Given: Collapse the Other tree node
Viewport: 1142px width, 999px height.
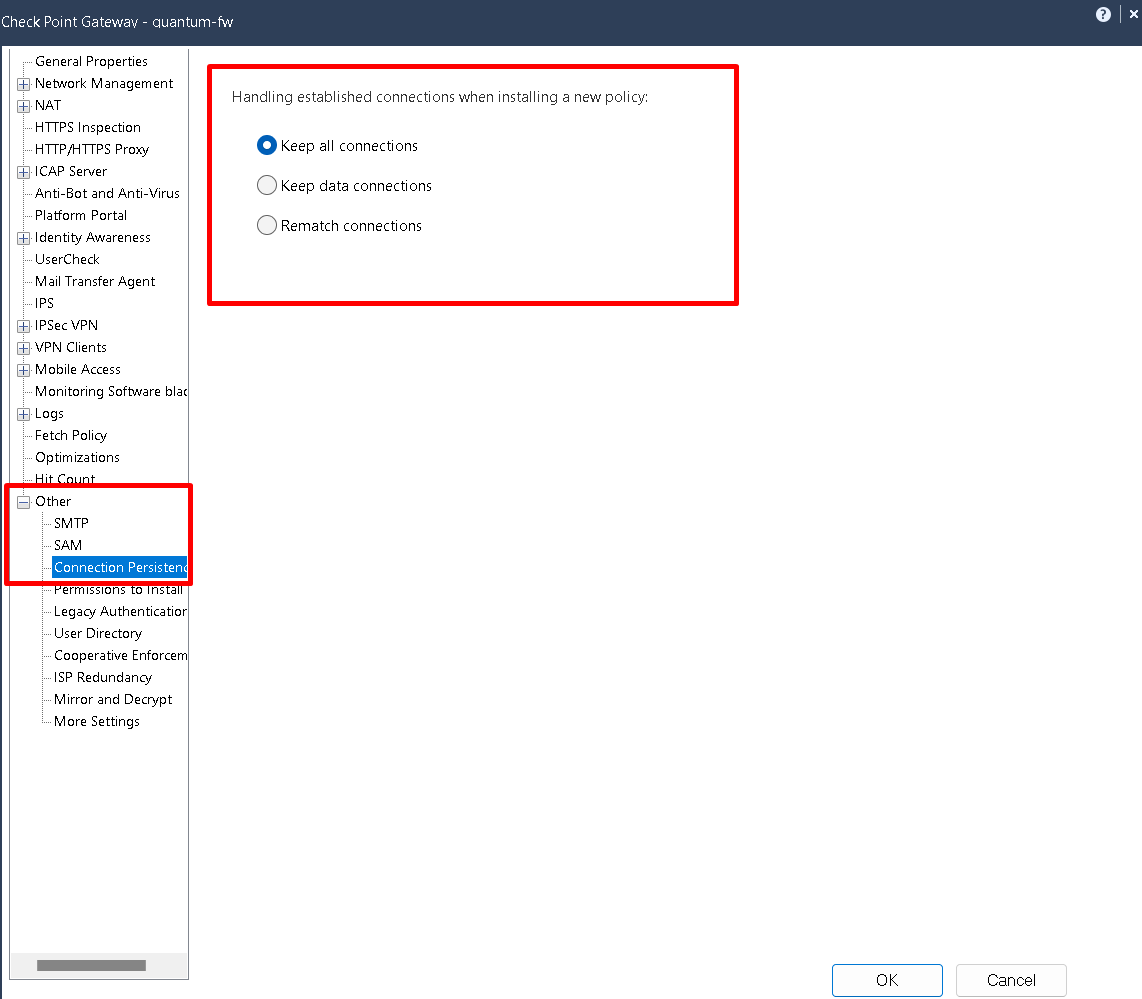Looking at the screenshot, I should (x=23, y=502).
